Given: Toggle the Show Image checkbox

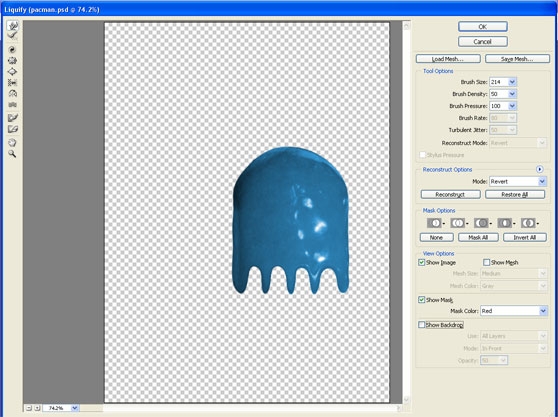Looking at the screenshot, I should (x=422, y=263).
